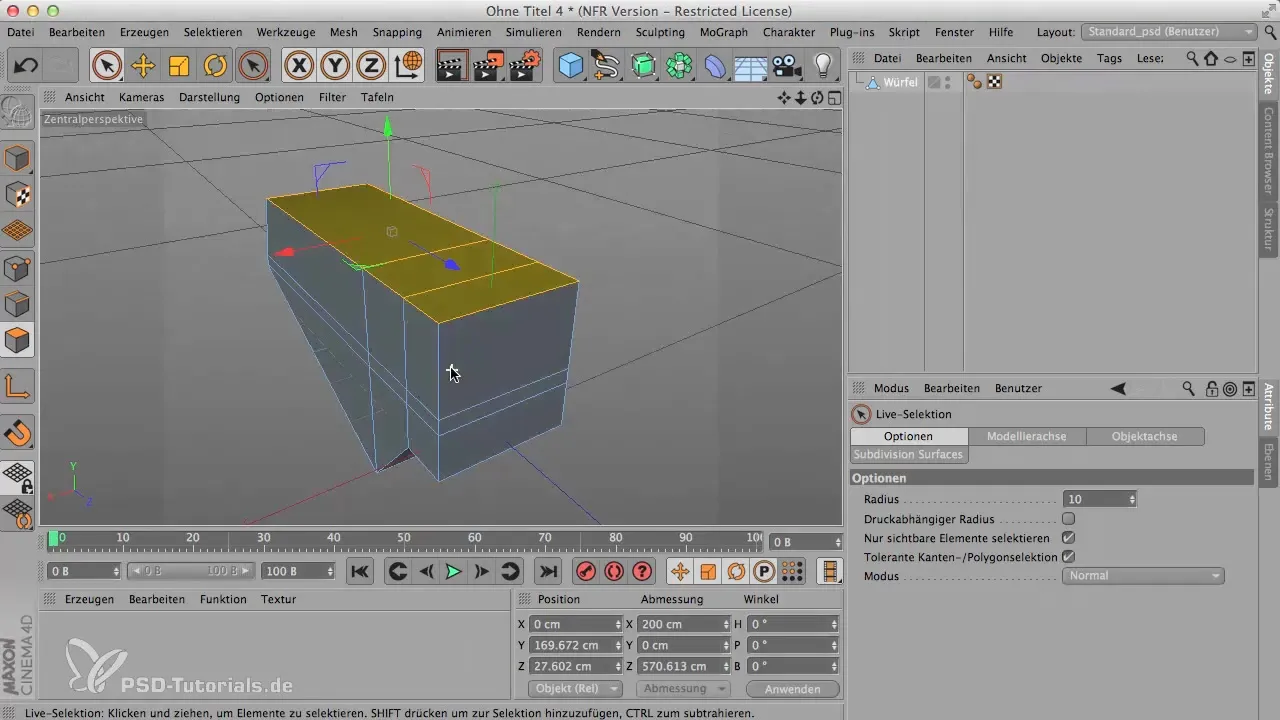Click the Subdivision Surfaces button
The image size is (1280, 720).
click(908, 455)
